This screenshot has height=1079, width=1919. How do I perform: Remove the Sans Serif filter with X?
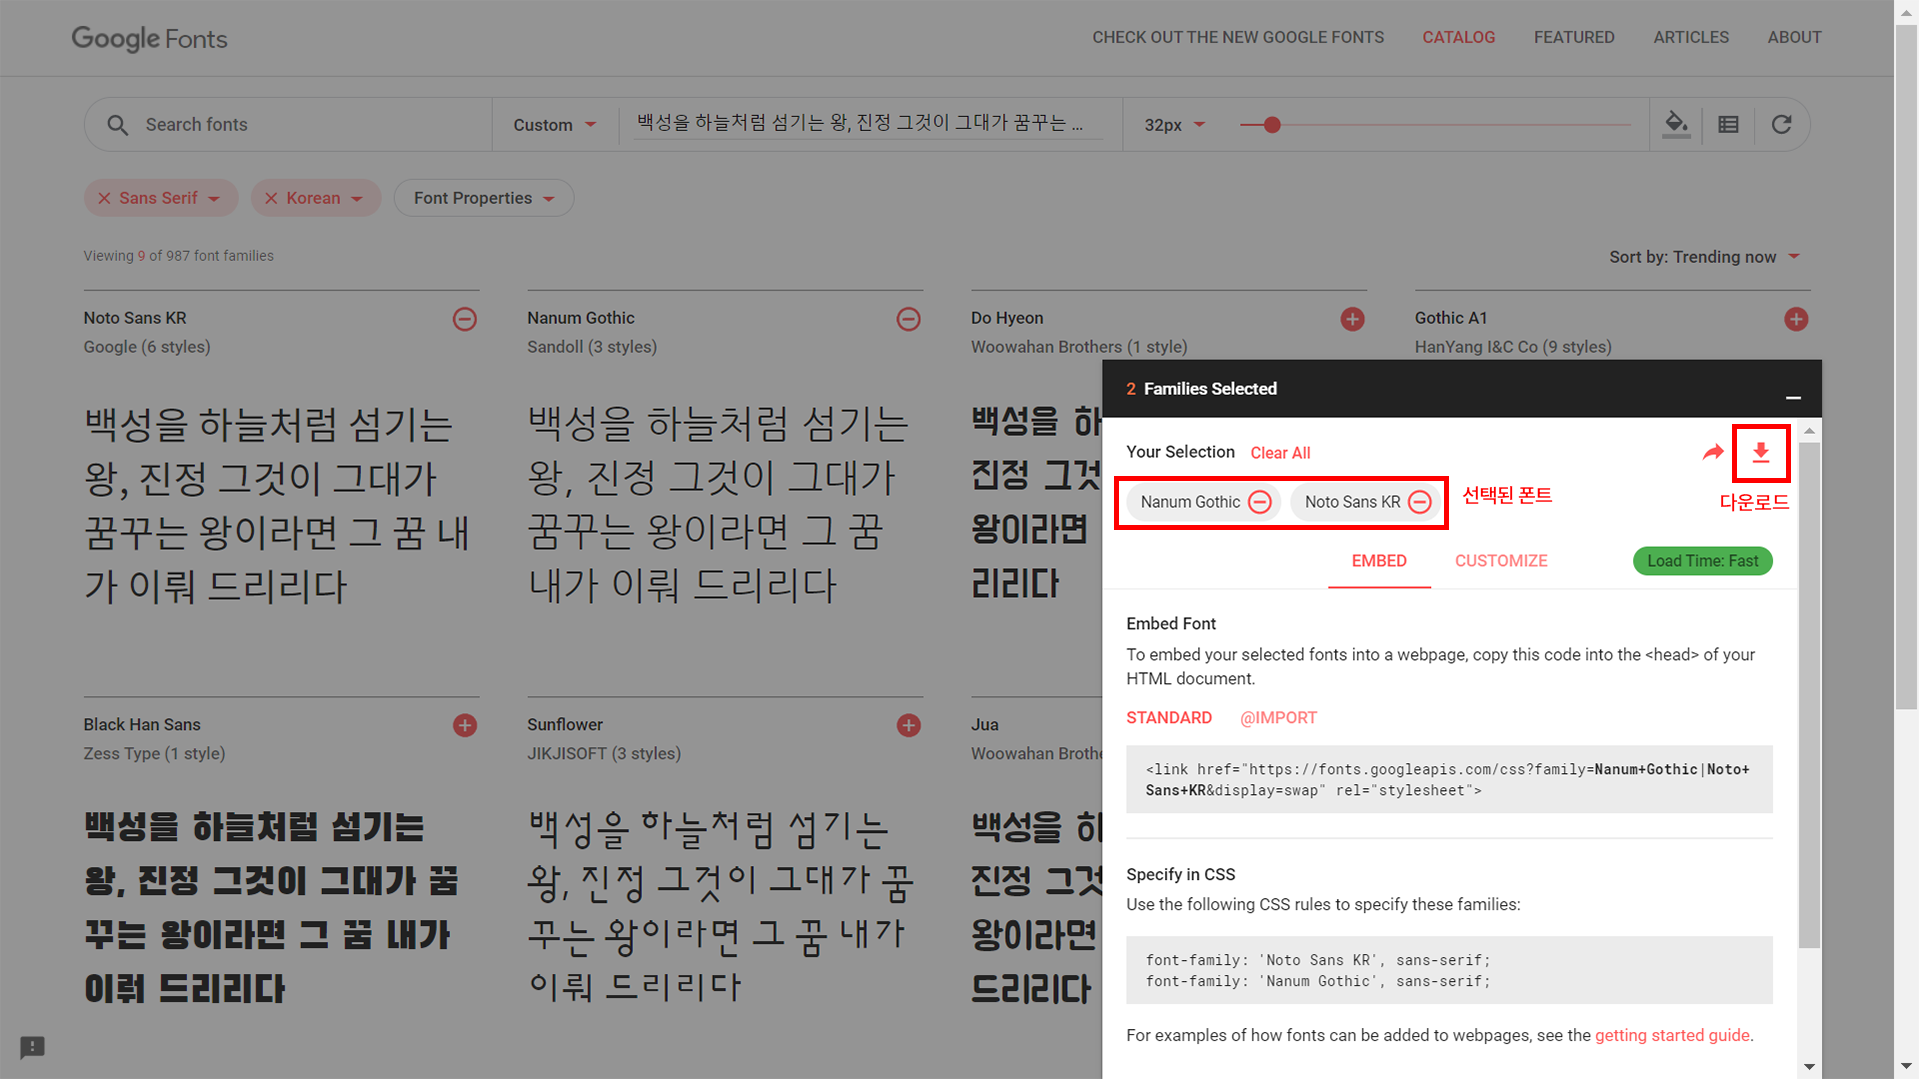[x=104, y=198]
